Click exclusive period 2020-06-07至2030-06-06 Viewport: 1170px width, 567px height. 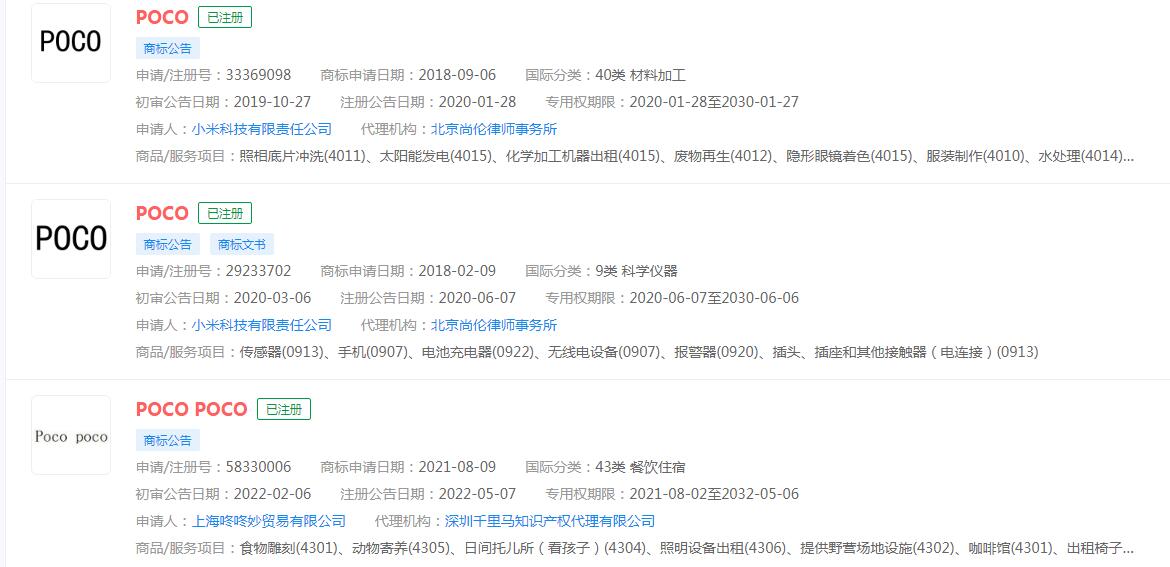coord(714,298)
